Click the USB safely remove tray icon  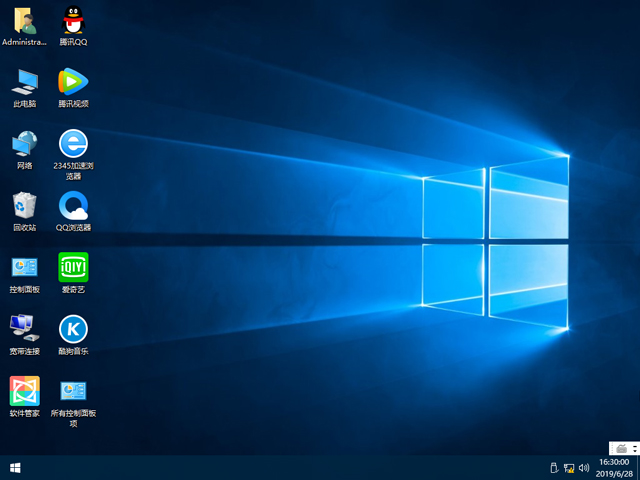(x=554, y=468)
